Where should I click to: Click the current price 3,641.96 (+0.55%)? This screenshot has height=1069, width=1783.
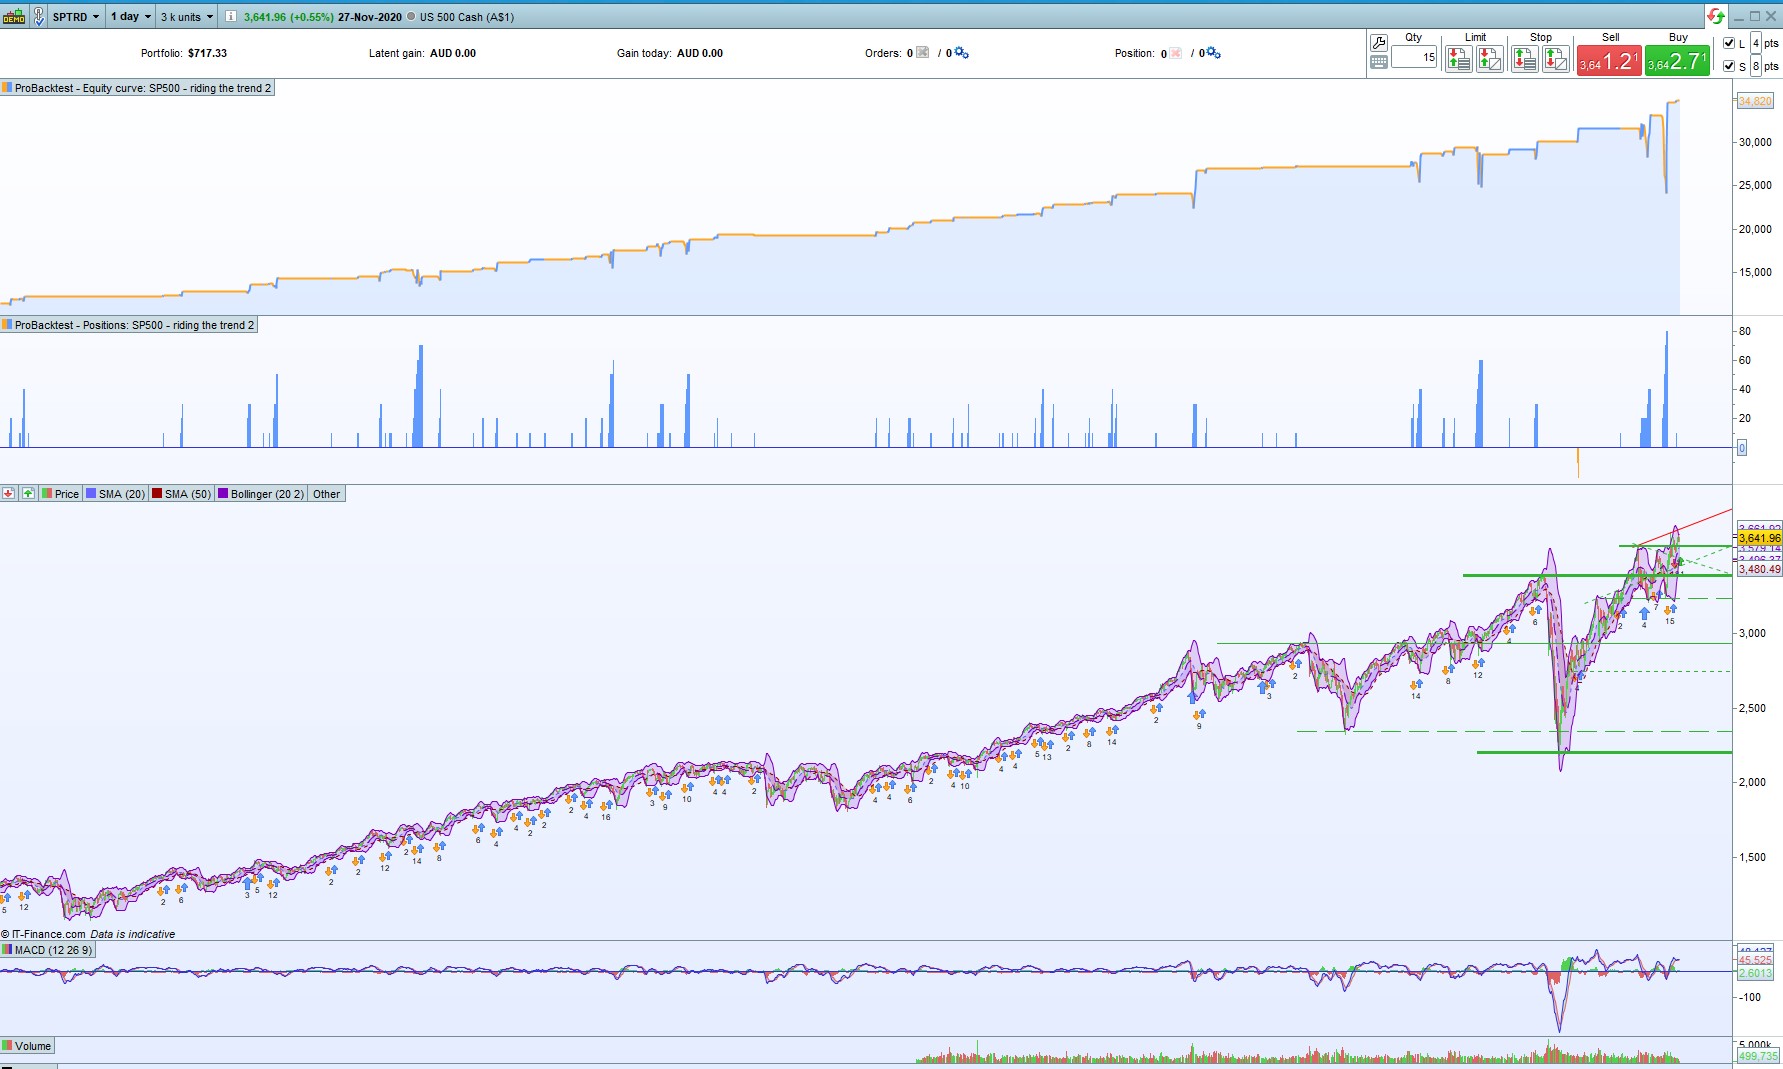tap(289, 17)
